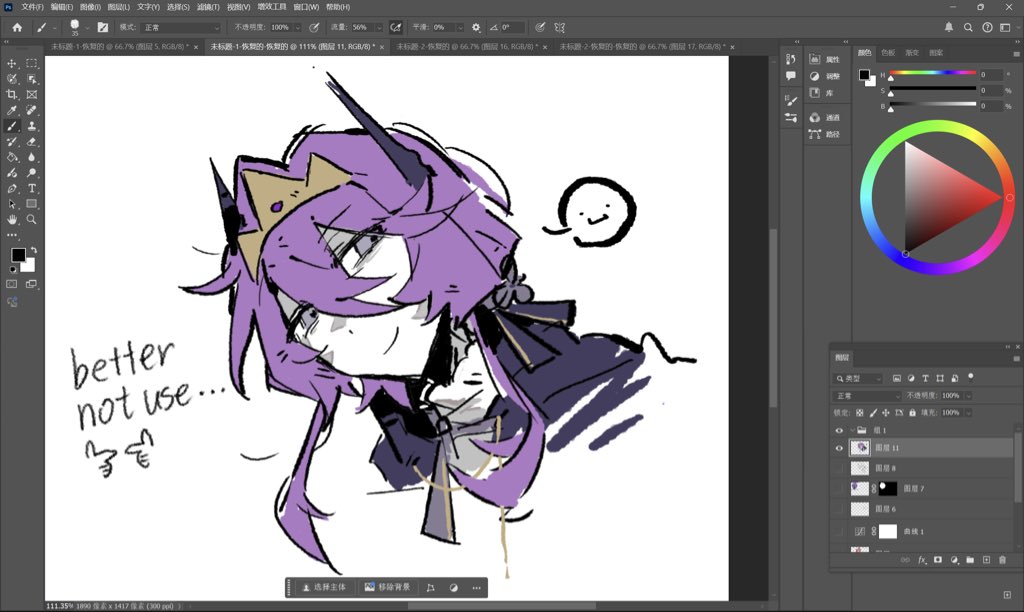Swap foreground and background colors
The height and width of the screenshot is (612, 1024).
33,250
